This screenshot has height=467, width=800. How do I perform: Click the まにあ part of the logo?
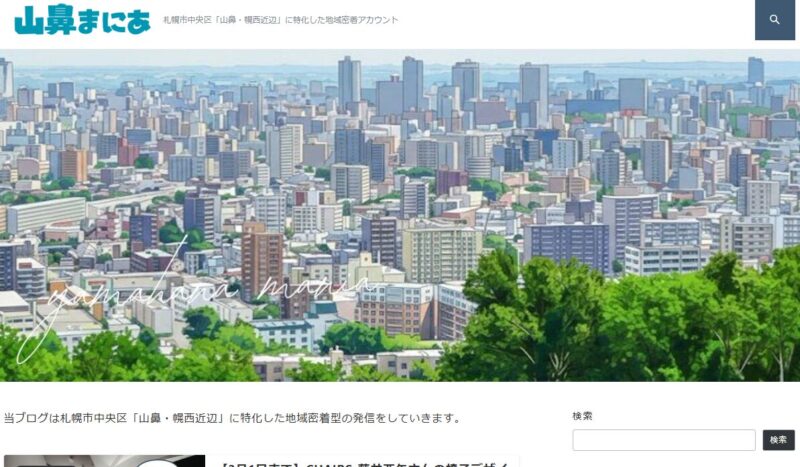pyautogui.click(x=114, y=21)
